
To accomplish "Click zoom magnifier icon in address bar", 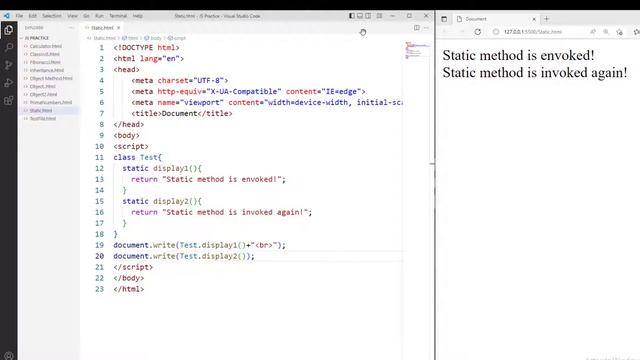I will pyautogui.click(x=606, y=32).
